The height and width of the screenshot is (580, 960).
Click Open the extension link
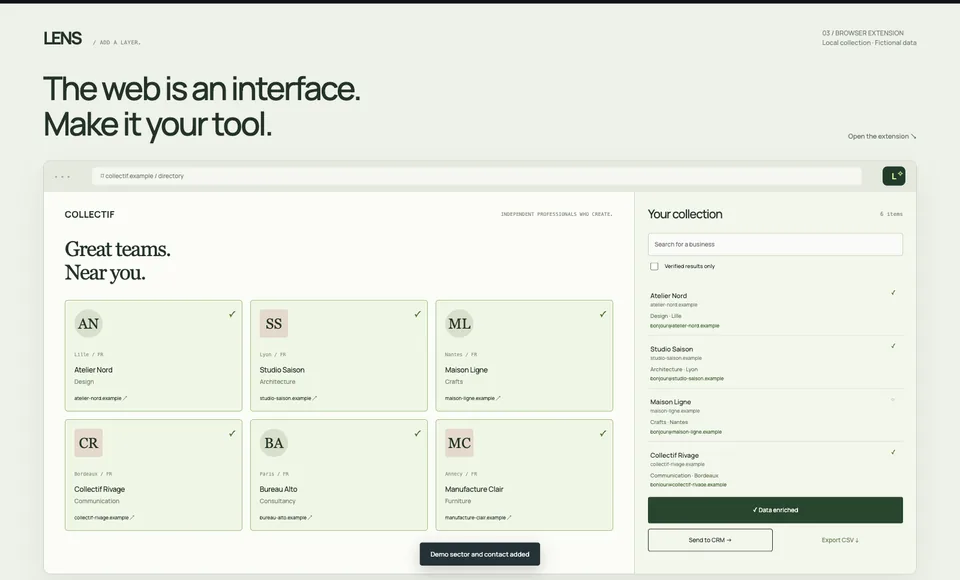882,137
